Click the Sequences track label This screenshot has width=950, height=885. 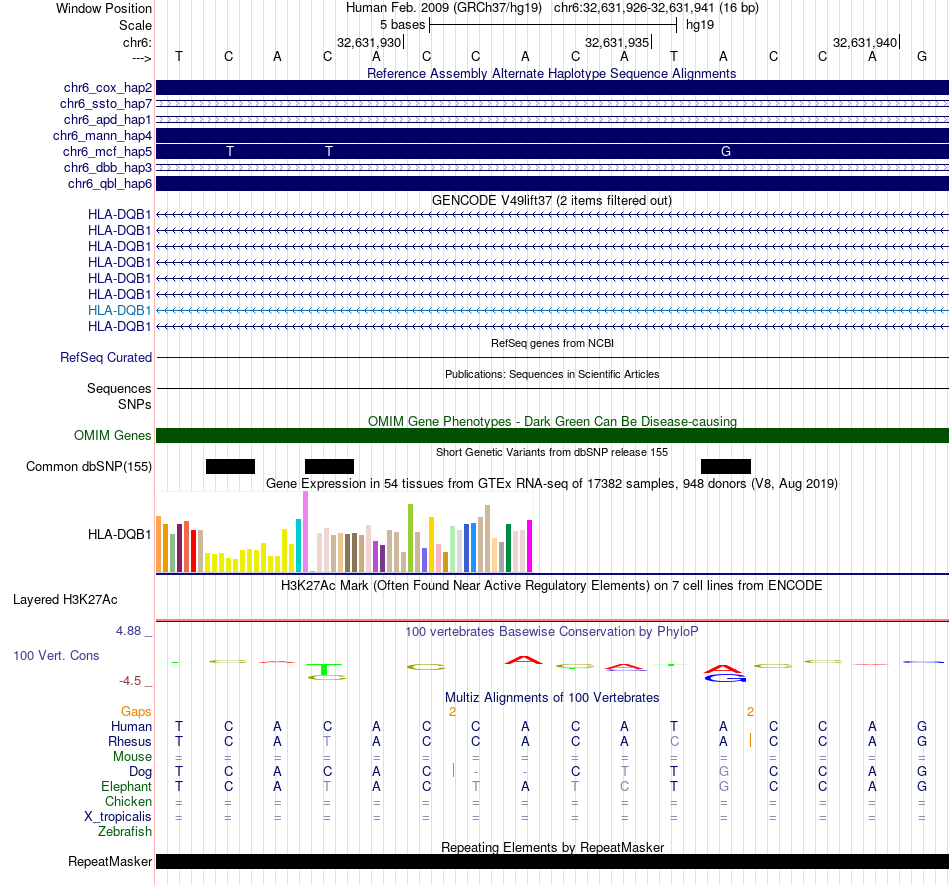[119, 388]
